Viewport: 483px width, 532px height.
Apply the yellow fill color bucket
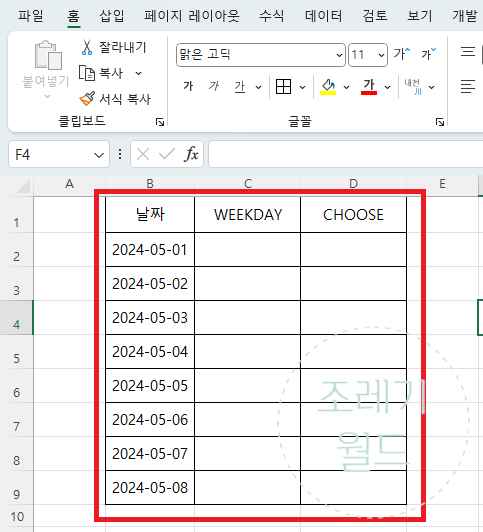point(328,87)
